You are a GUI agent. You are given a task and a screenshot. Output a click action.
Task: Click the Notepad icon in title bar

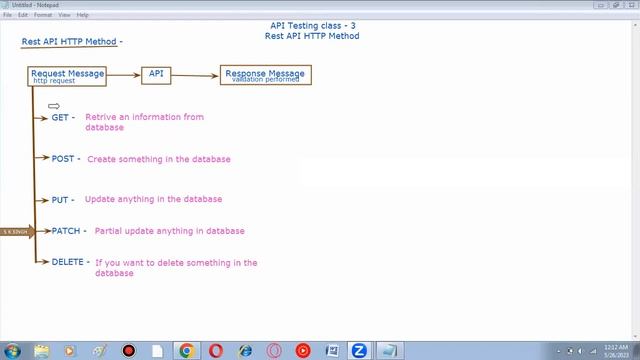pos(5,5)
